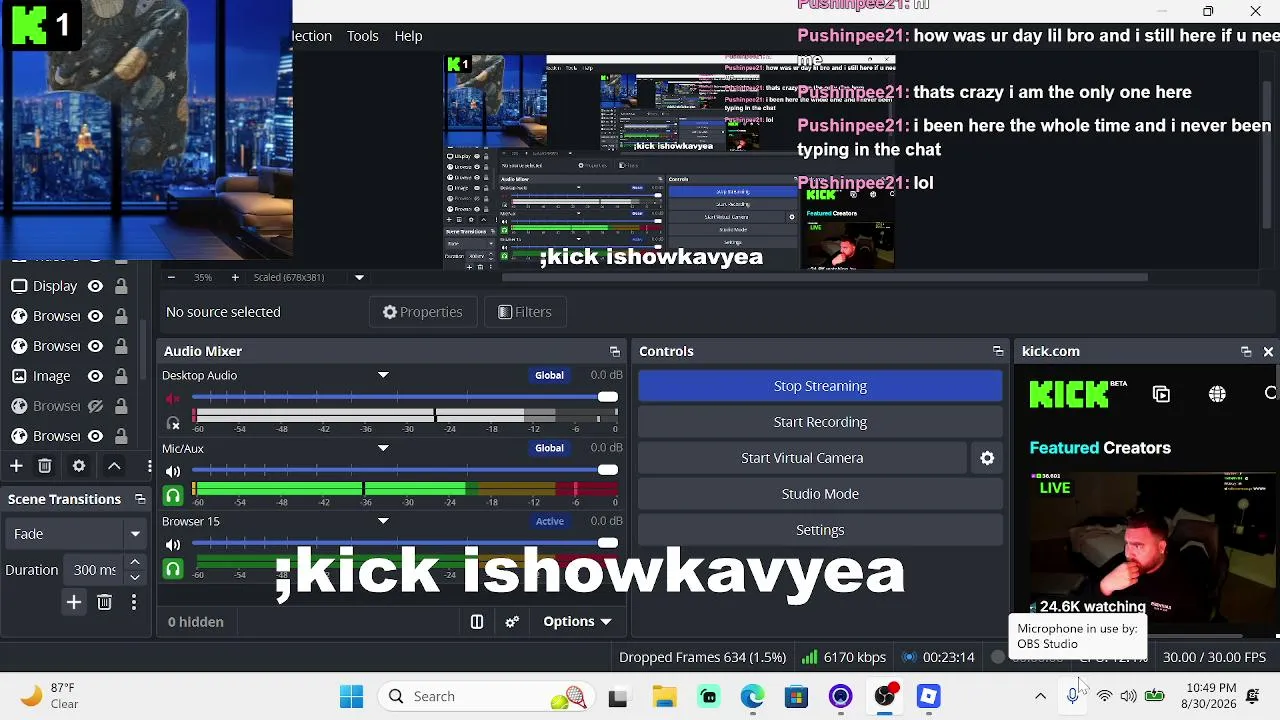The image size is (1280, 720).
Task: Launch Microsoft Edge from the taskbar
Action: (752, 696)
